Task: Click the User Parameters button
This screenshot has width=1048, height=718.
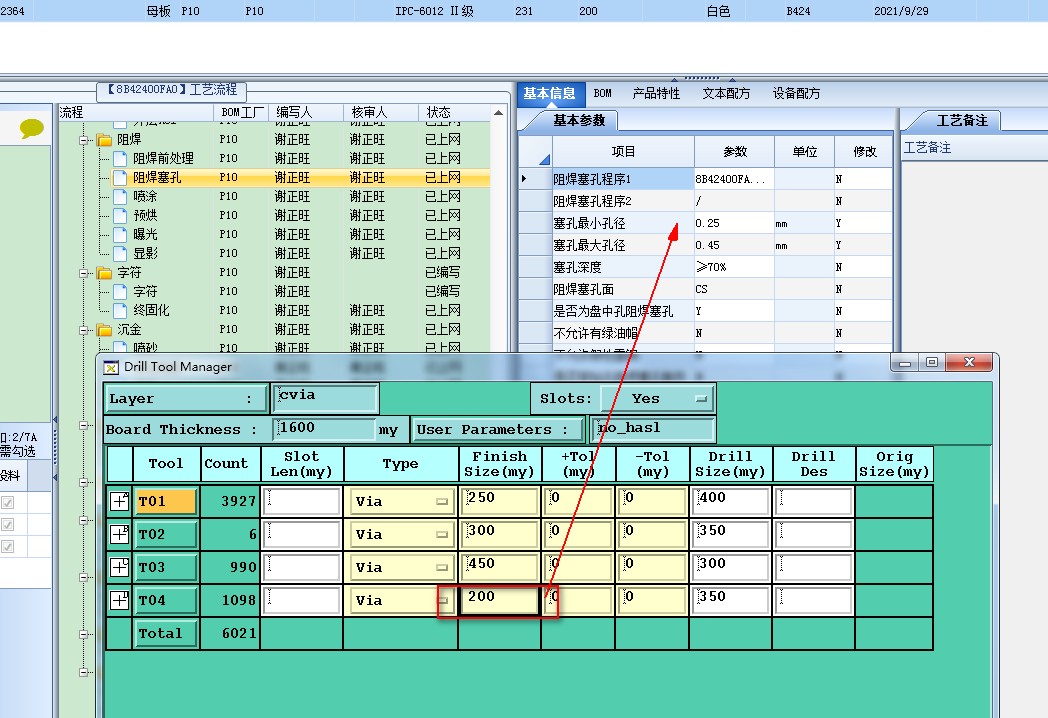Action: point(498,429)
